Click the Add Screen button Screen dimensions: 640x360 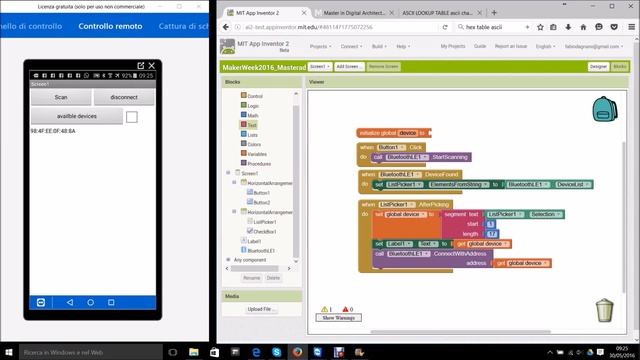349,67
